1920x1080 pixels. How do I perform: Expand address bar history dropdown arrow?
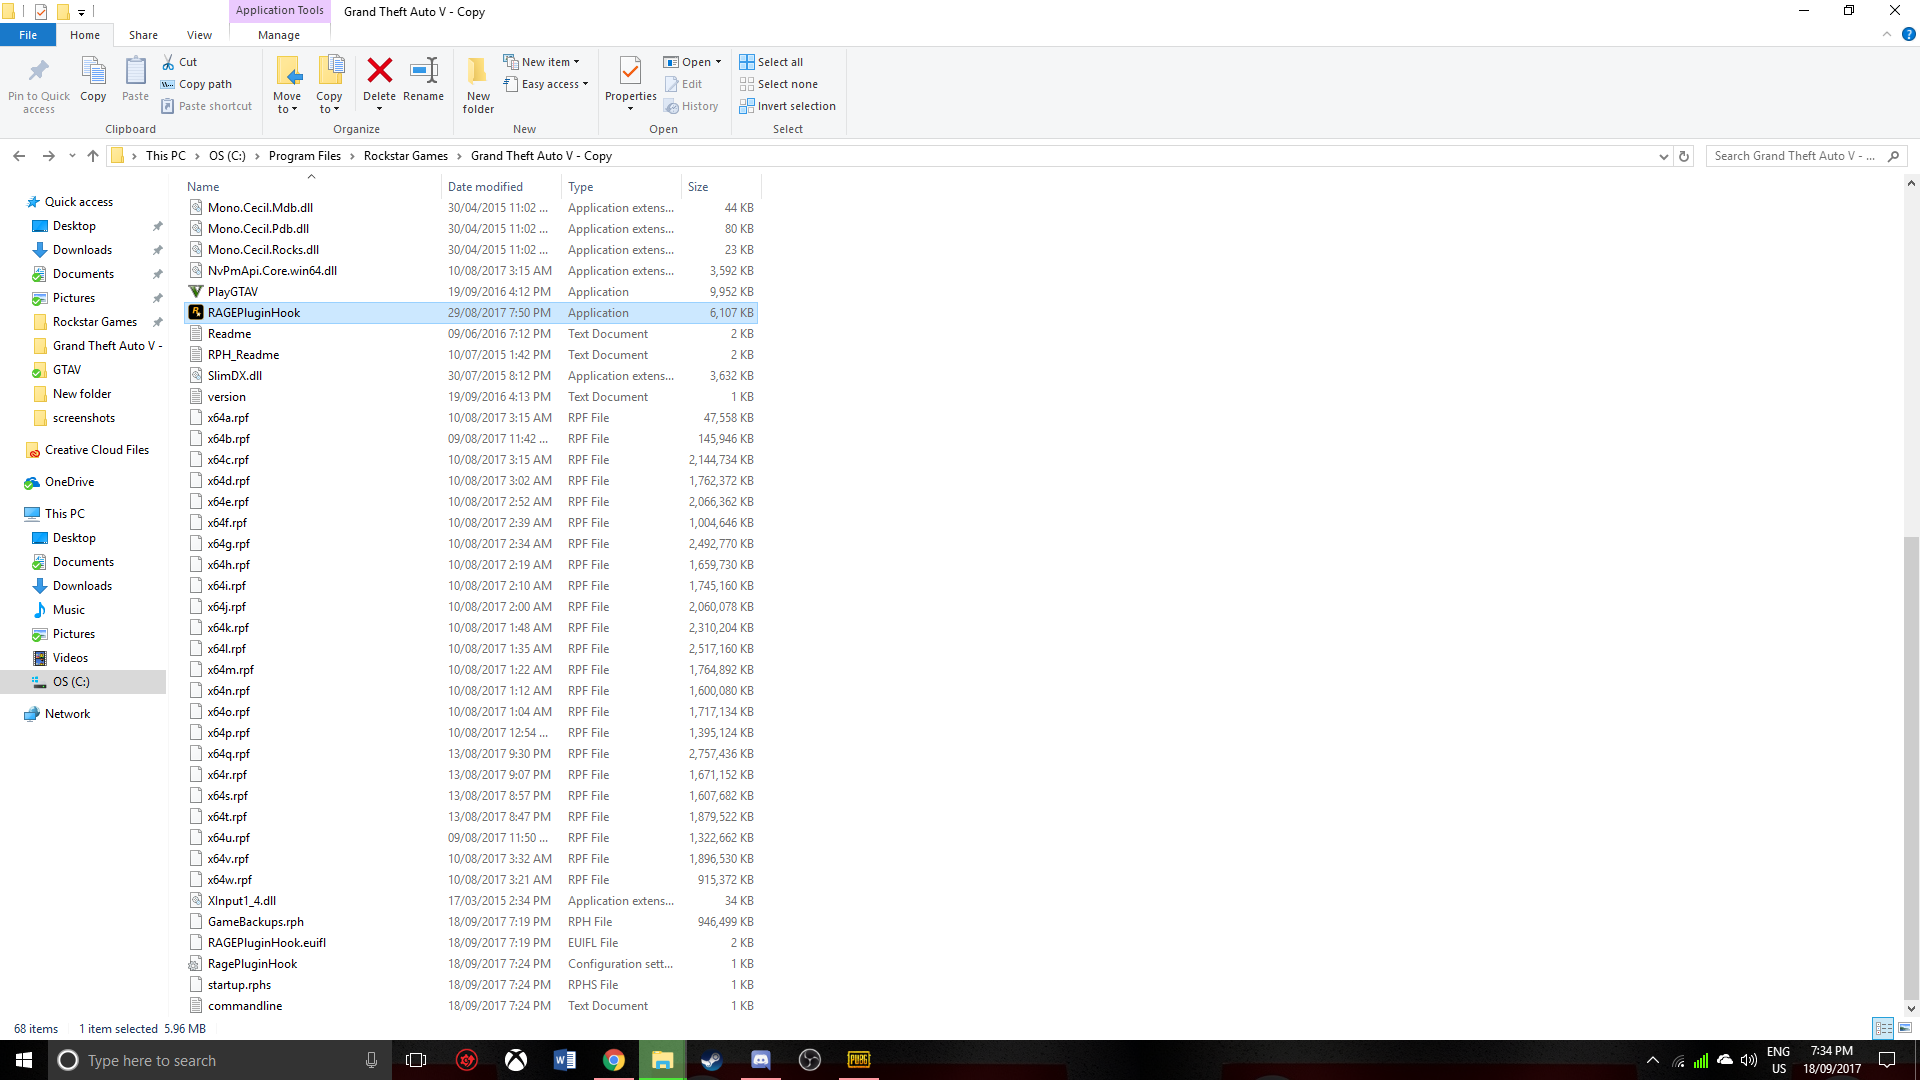[x=1663, y=156]
